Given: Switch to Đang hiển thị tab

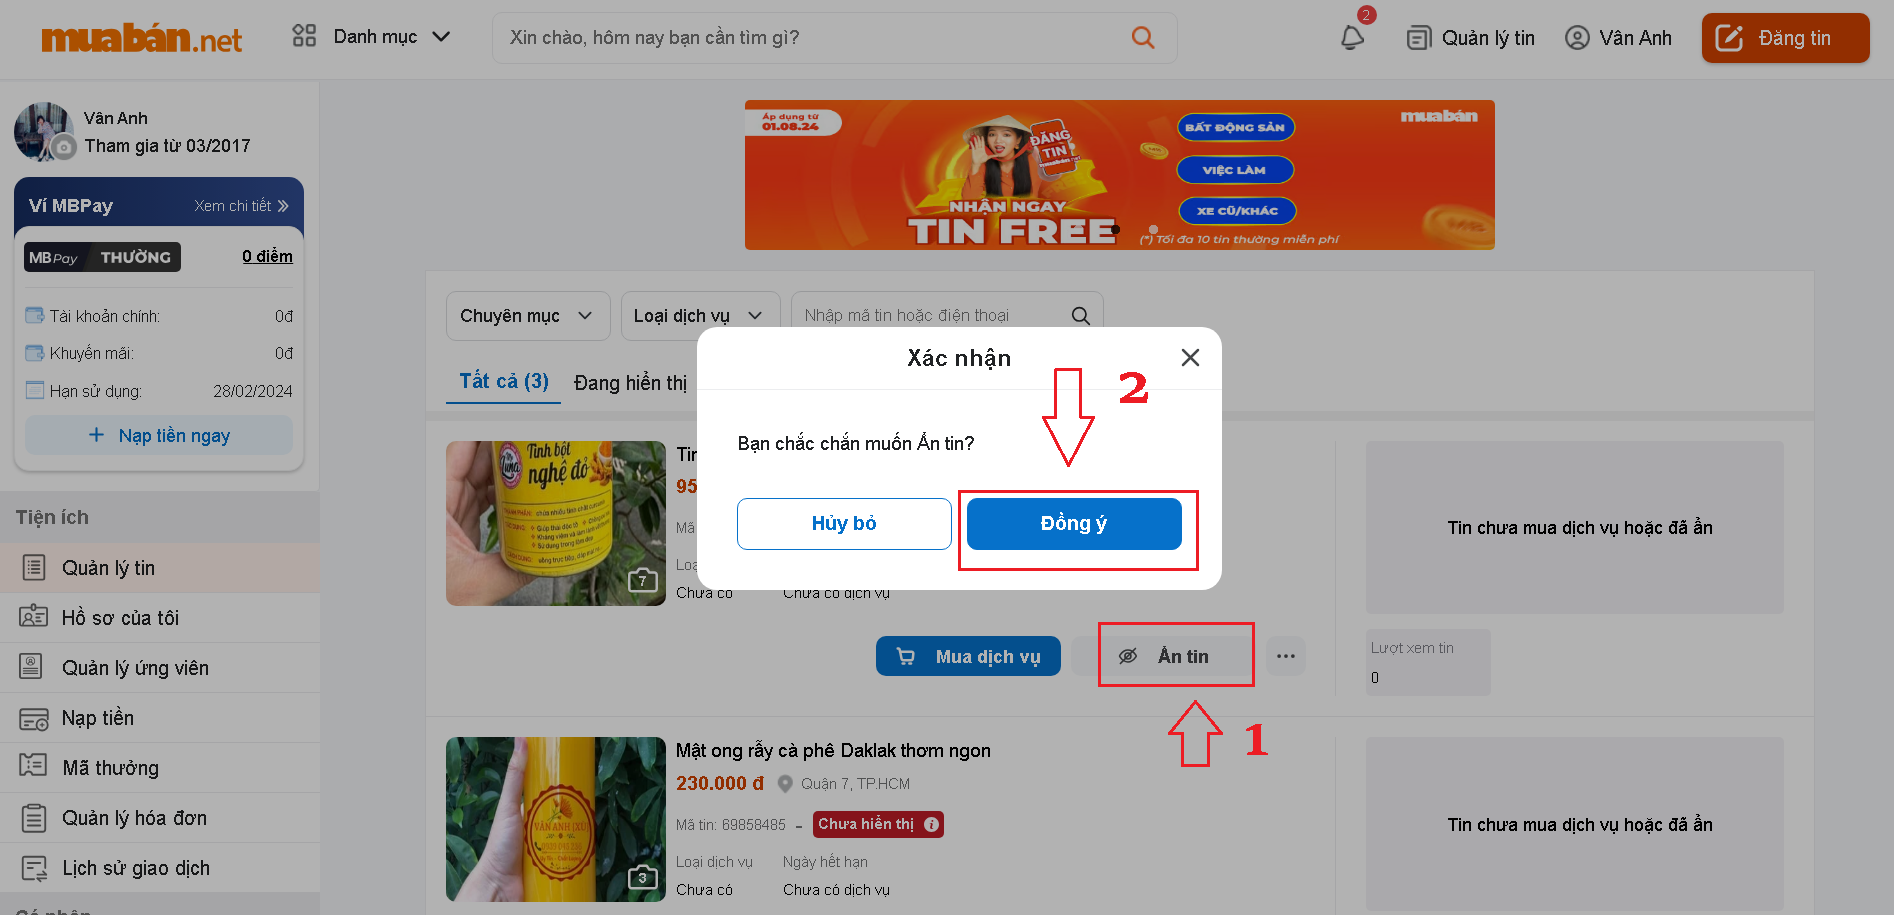Looking at the screenshot, I should pyautogui.click(x=630, y=383).
